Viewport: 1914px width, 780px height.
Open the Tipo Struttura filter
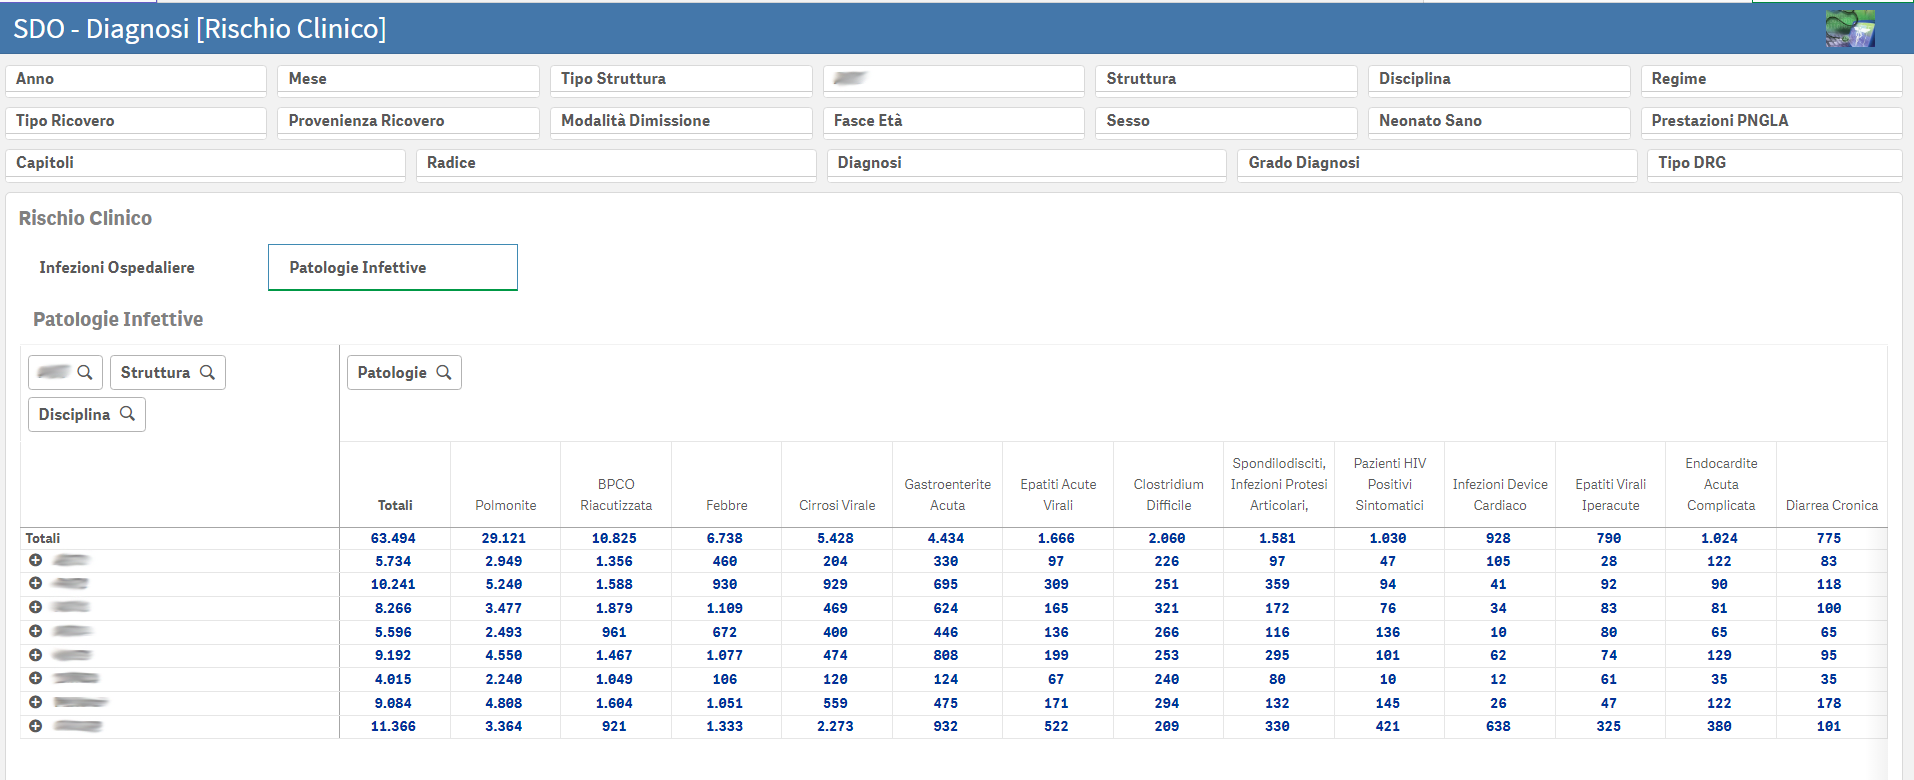[681, 79]
